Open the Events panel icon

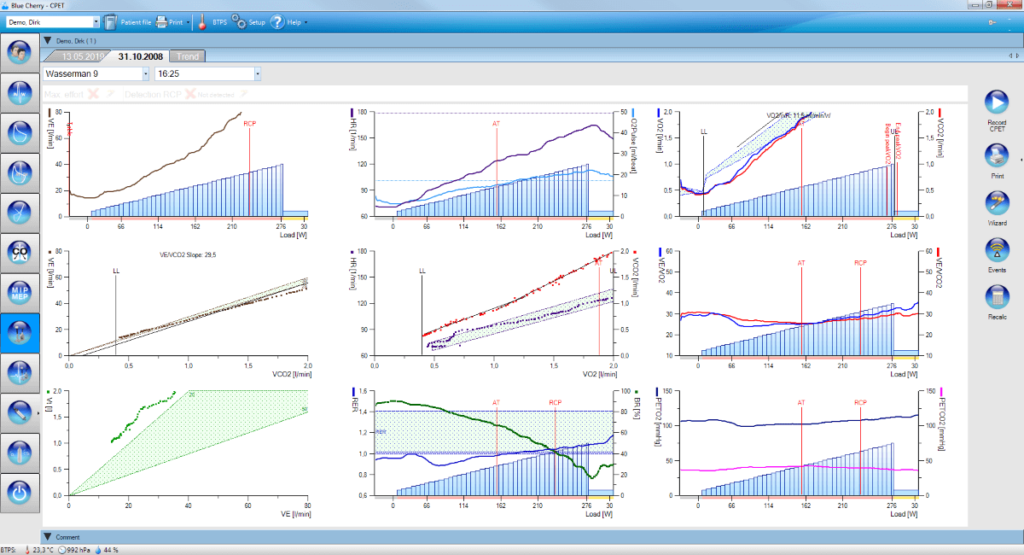tap(996, 250)
